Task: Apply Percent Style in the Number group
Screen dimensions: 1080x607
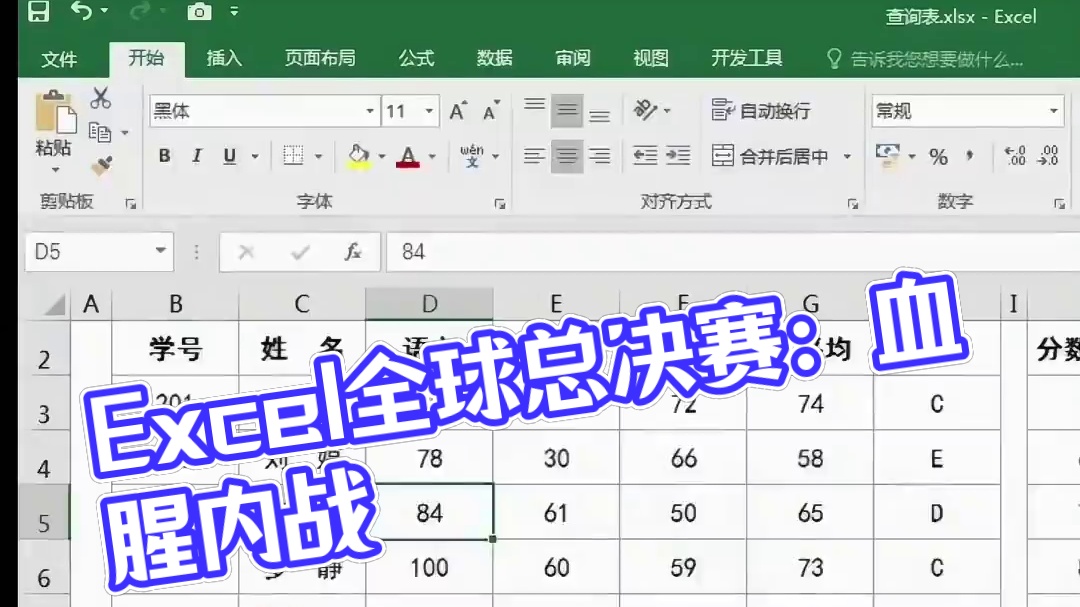Action: point(939,156)
